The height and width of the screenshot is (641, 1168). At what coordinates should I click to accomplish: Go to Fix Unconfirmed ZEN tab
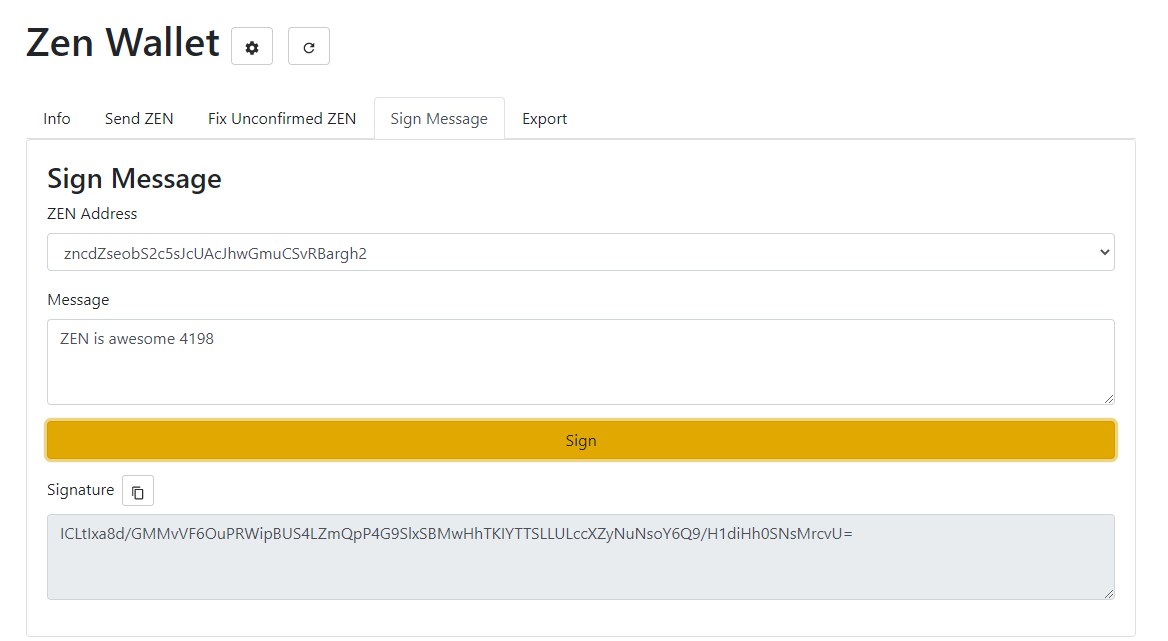point(282,118)
